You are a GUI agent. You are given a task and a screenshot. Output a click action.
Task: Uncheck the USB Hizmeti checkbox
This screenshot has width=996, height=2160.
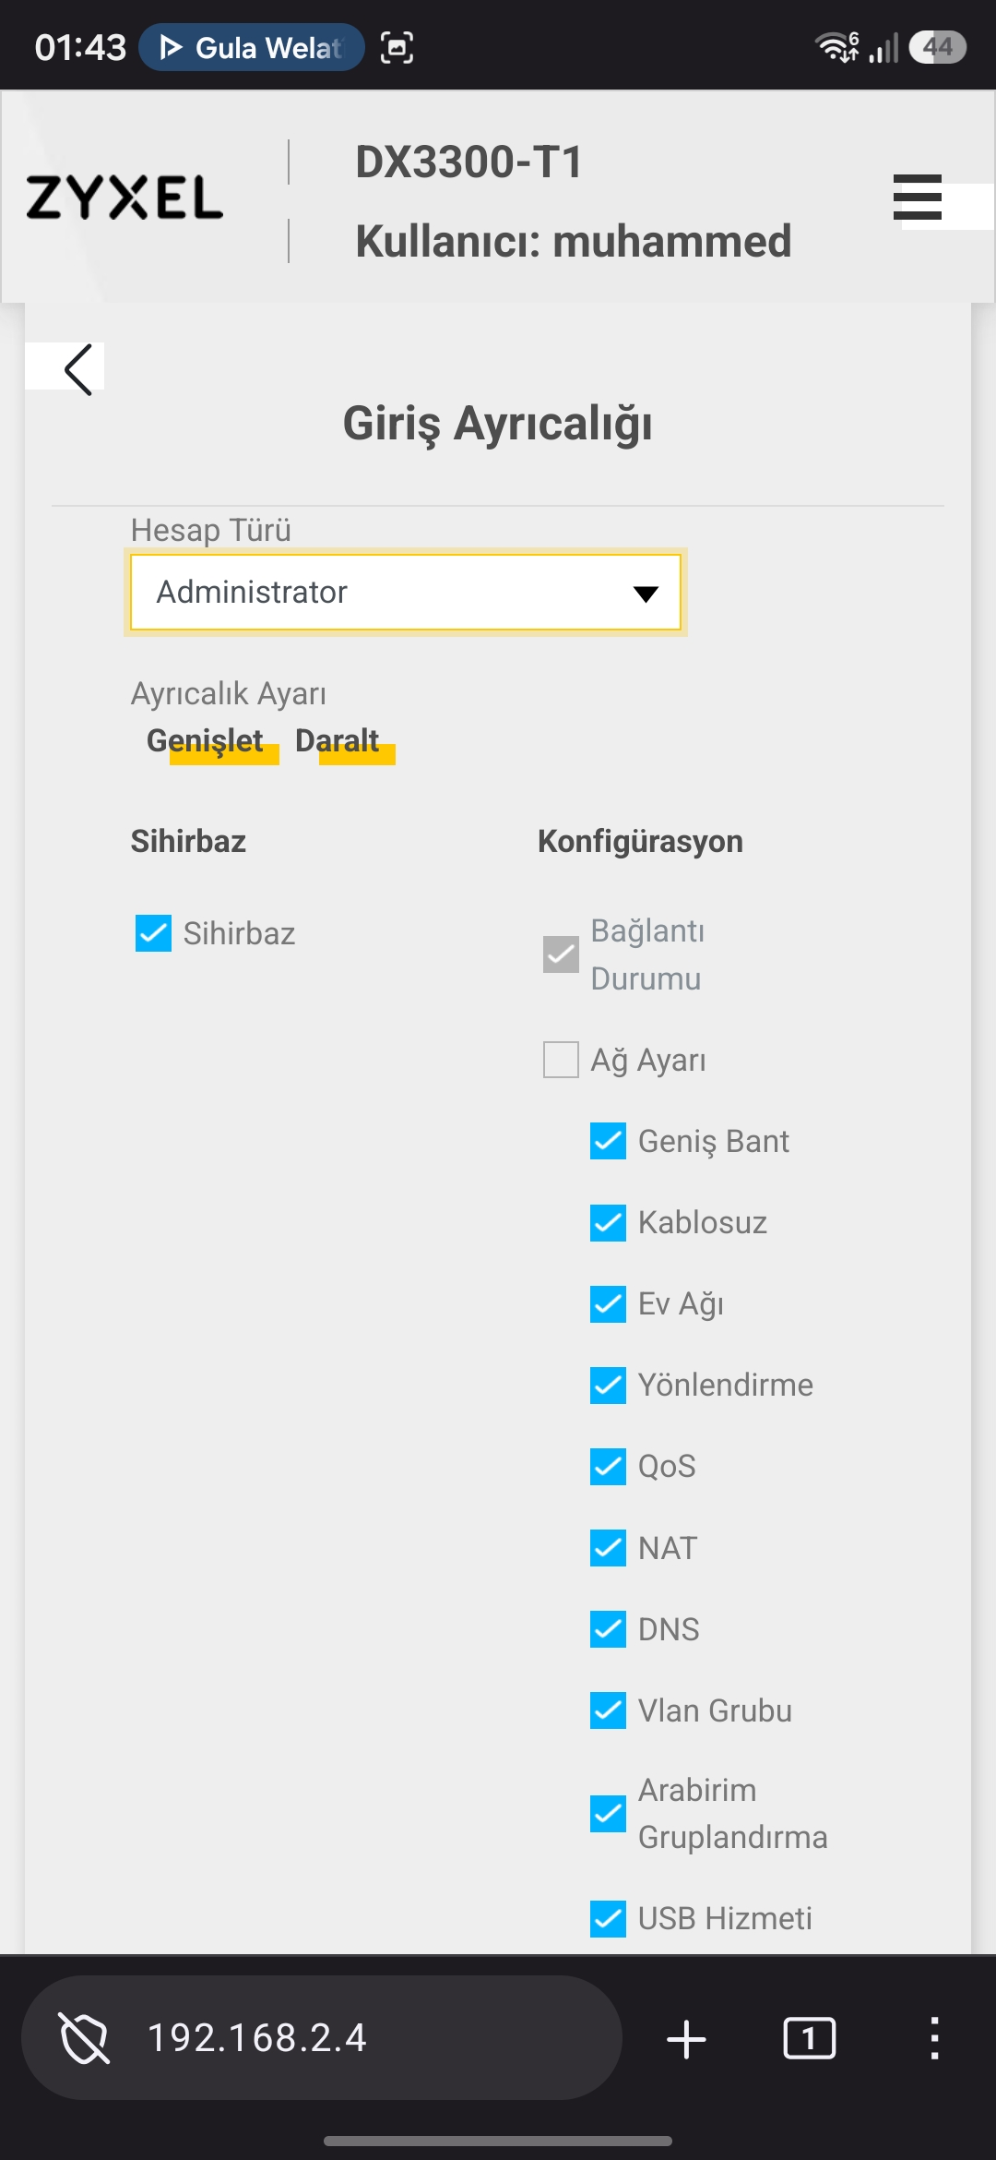(608, 1918)
